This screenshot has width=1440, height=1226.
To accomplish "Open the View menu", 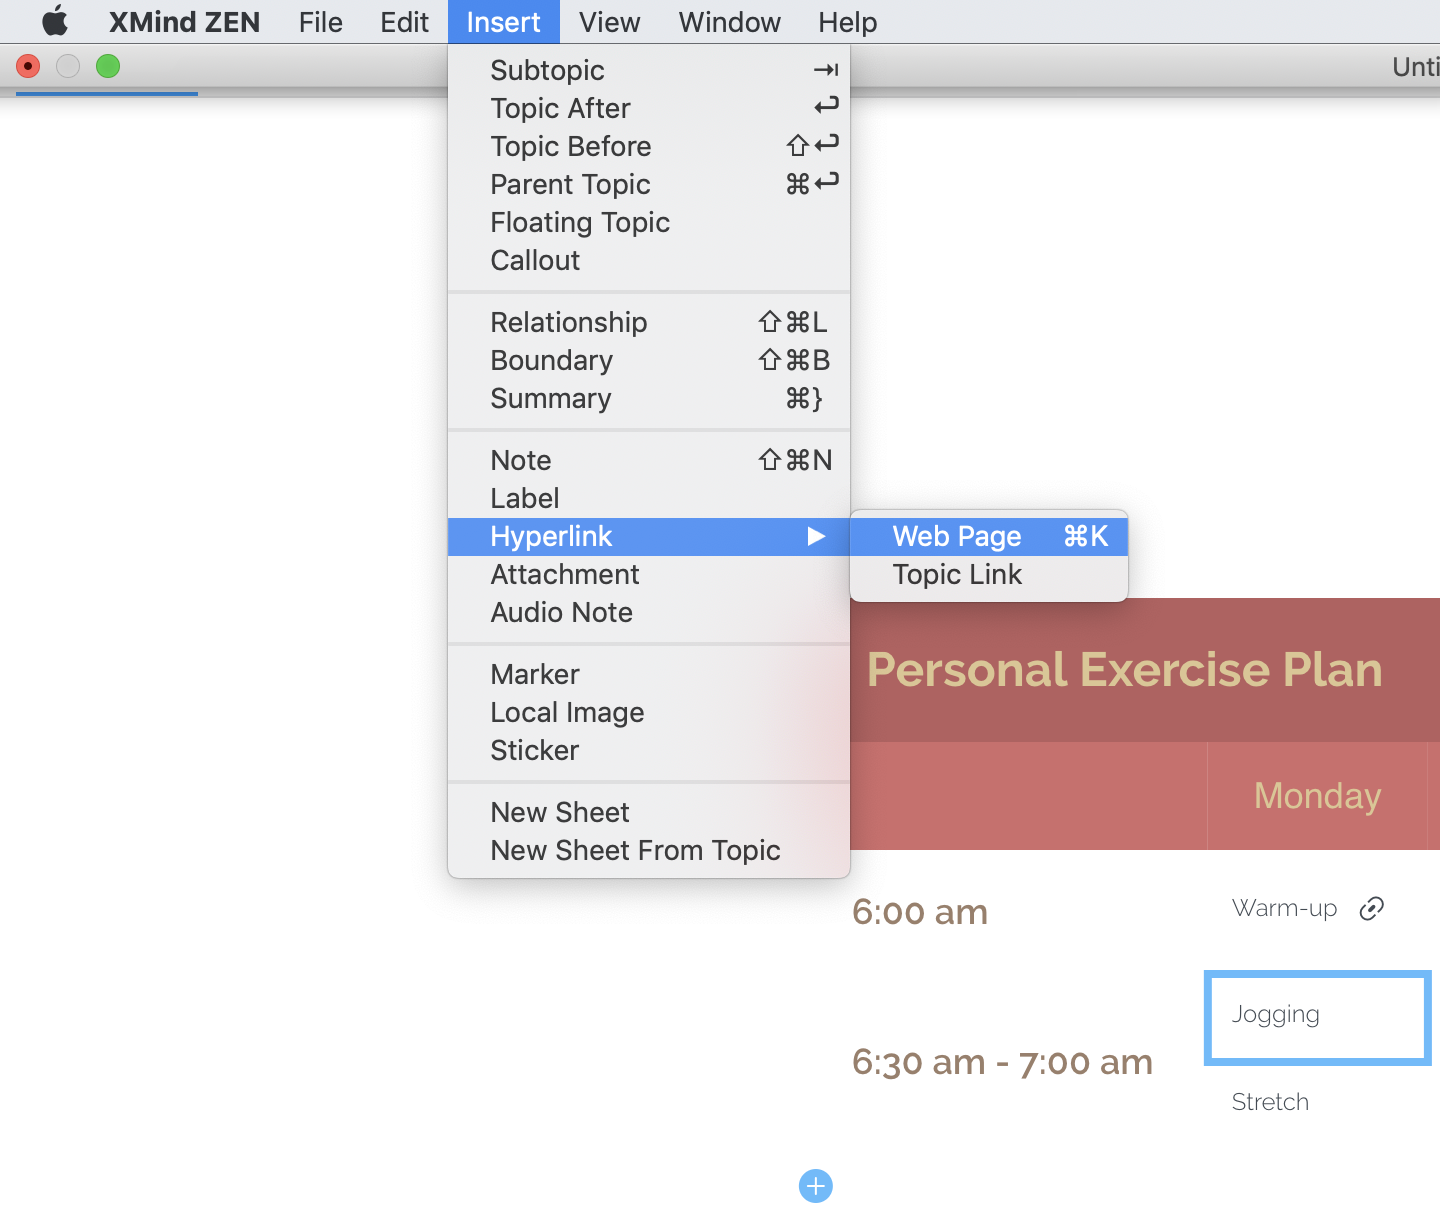I will tap(609, 22).
